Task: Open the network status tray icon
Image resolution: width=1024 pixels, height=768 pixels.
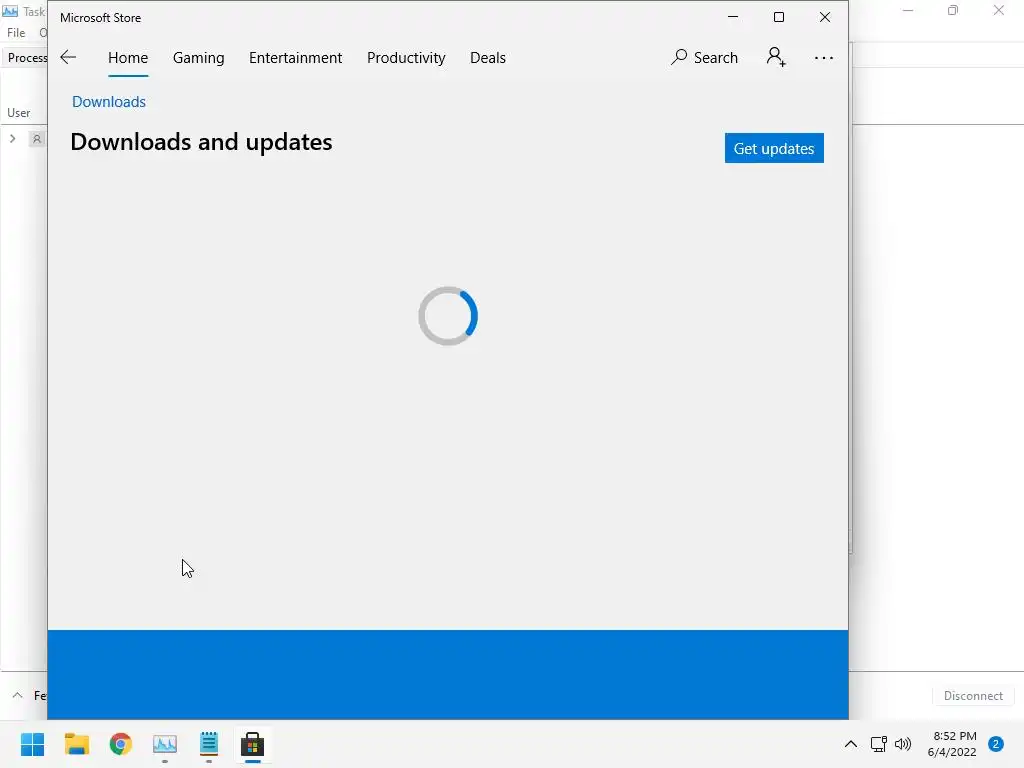Action: [x=878, y=744]
